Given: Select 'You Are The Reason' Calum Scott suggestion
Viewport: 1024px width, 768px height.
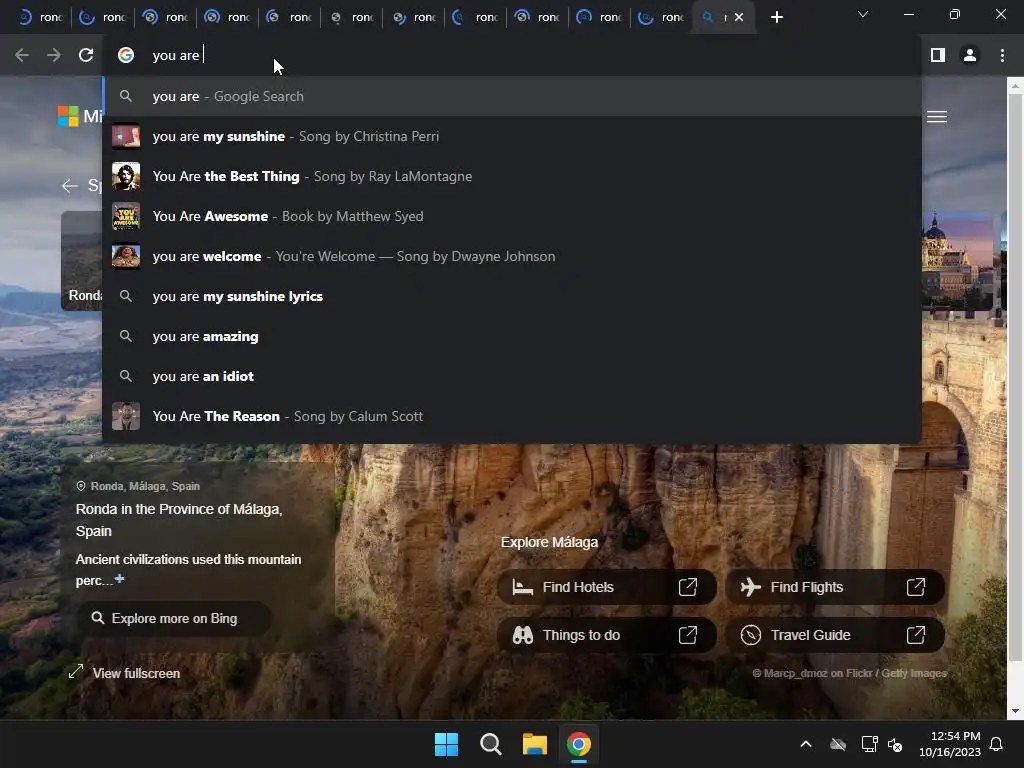Looking at the screenshot, I should (x=512, y=417).
